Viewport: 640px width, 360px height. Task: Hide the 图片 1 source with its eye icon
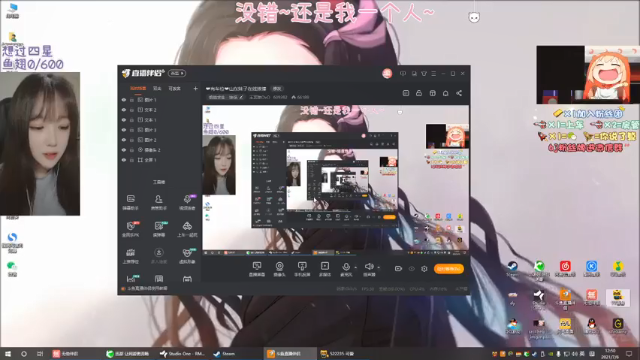(x=124, y=100)
